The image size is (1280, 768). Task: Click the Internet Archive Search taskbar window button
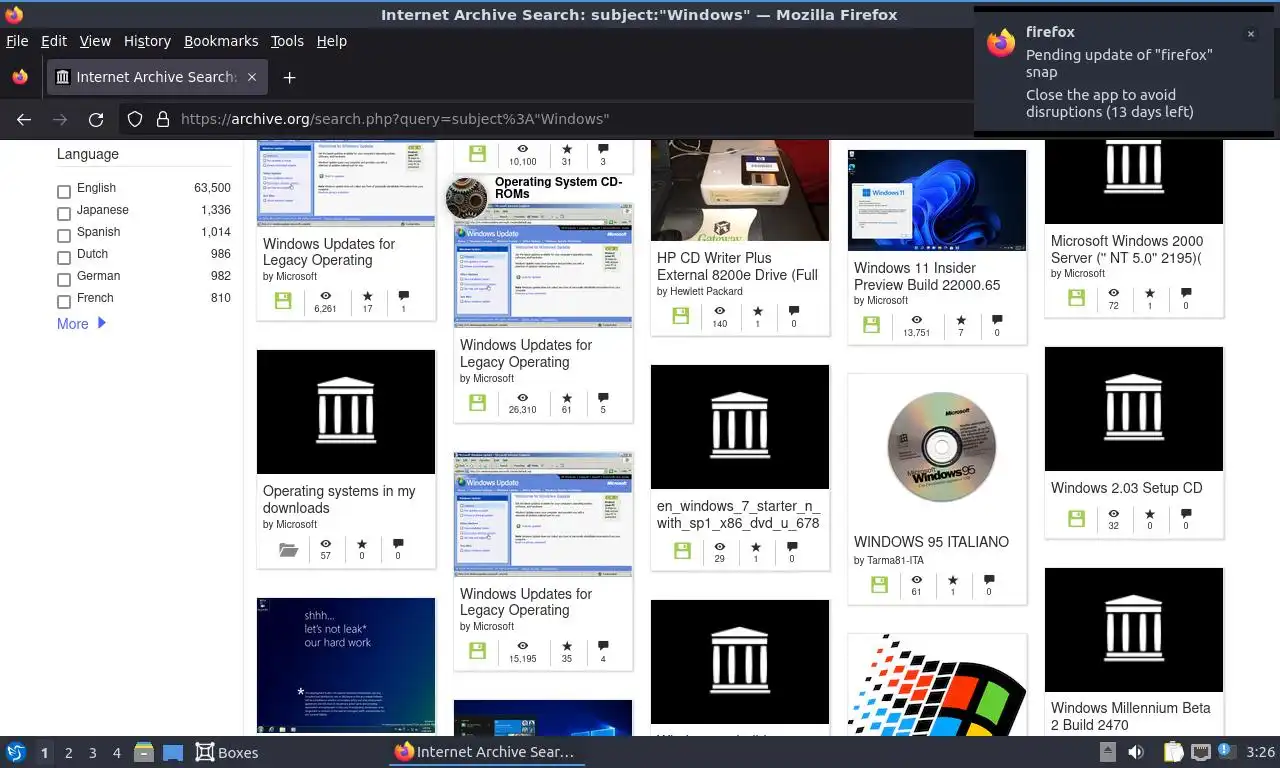[x=485, y=752]
